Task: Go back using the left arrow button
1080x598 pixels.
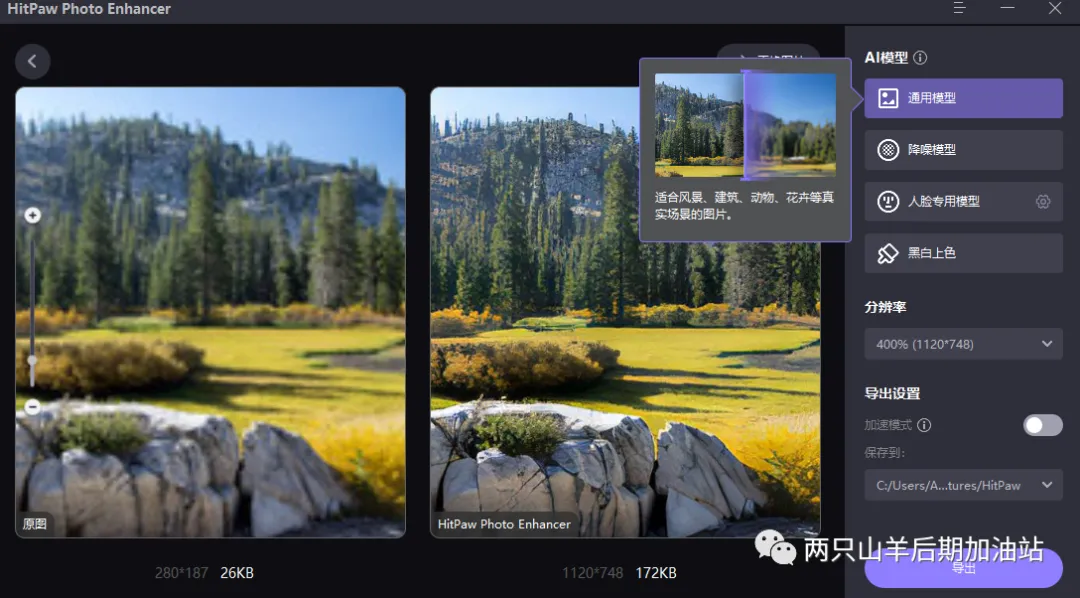Action: click(x=32, y=61)
